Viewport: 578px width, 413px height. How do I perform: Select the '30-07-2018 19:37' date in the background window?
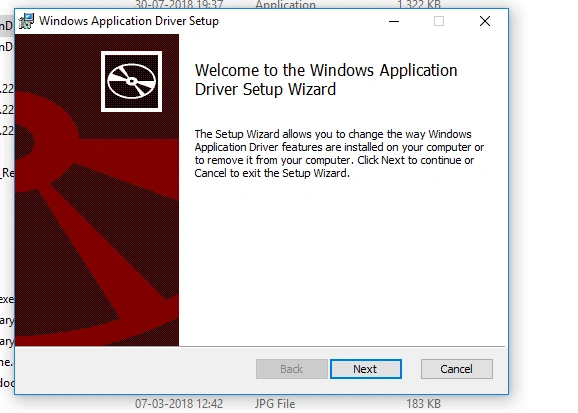click(x=179, y=4)
